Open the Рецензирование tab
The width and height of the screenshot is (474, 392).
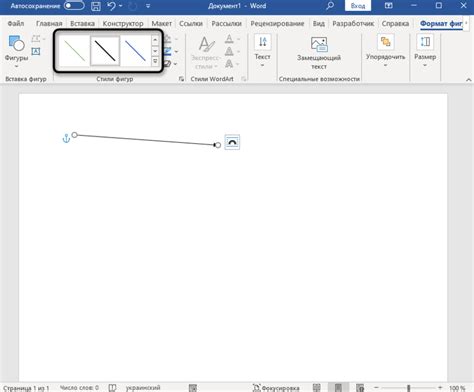click(277, 24)
